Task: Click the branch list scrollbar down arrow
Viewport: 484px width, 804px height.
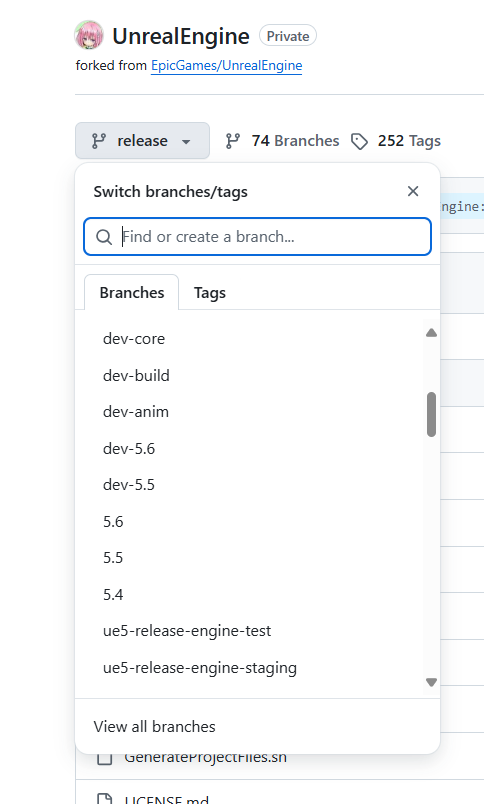Action: pyautogui.click(x=431, y=682)
